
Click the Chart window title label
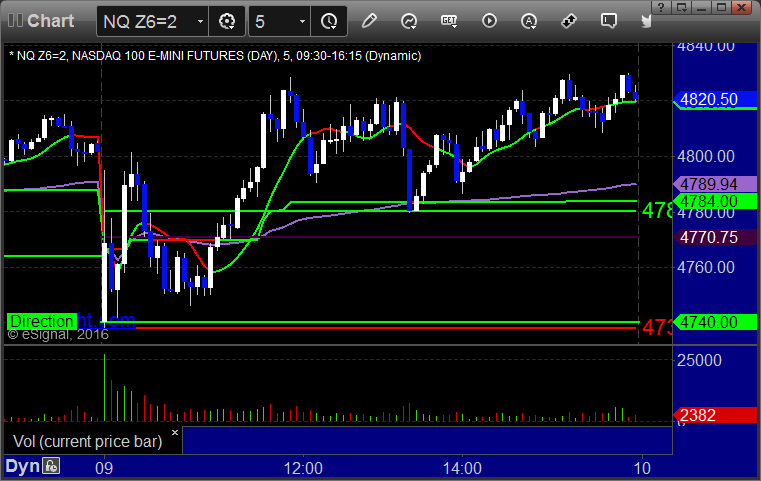point(50,20)
